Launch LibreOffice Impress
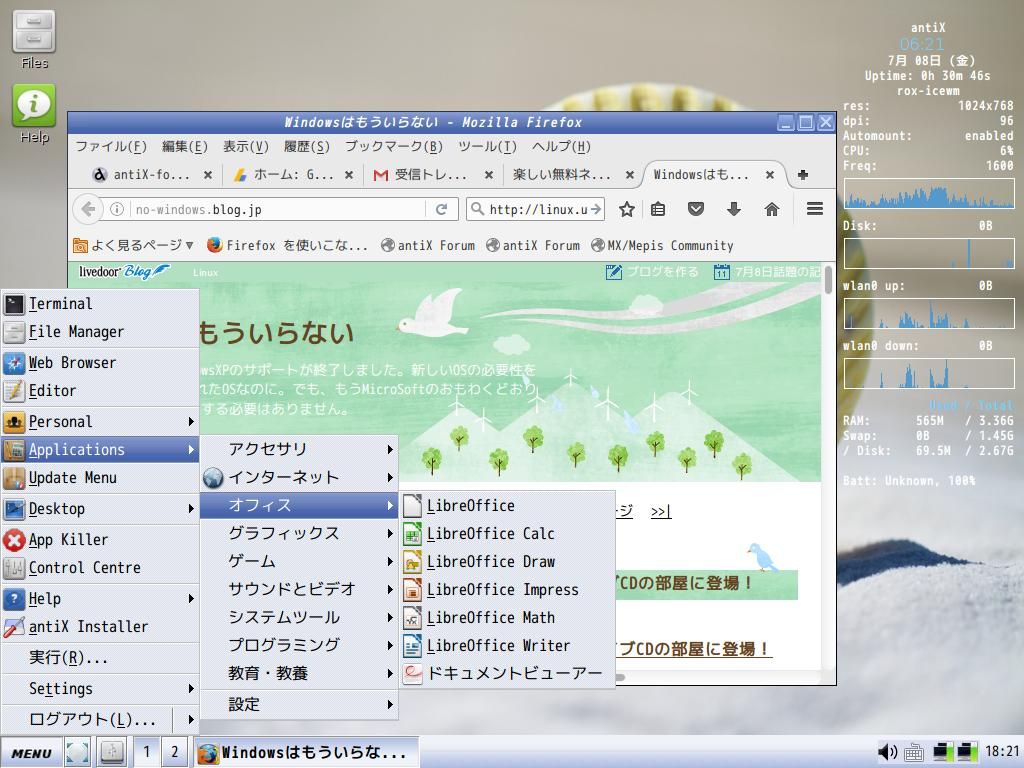Viewport: 1024px width, 768px height. coord(507,590)
